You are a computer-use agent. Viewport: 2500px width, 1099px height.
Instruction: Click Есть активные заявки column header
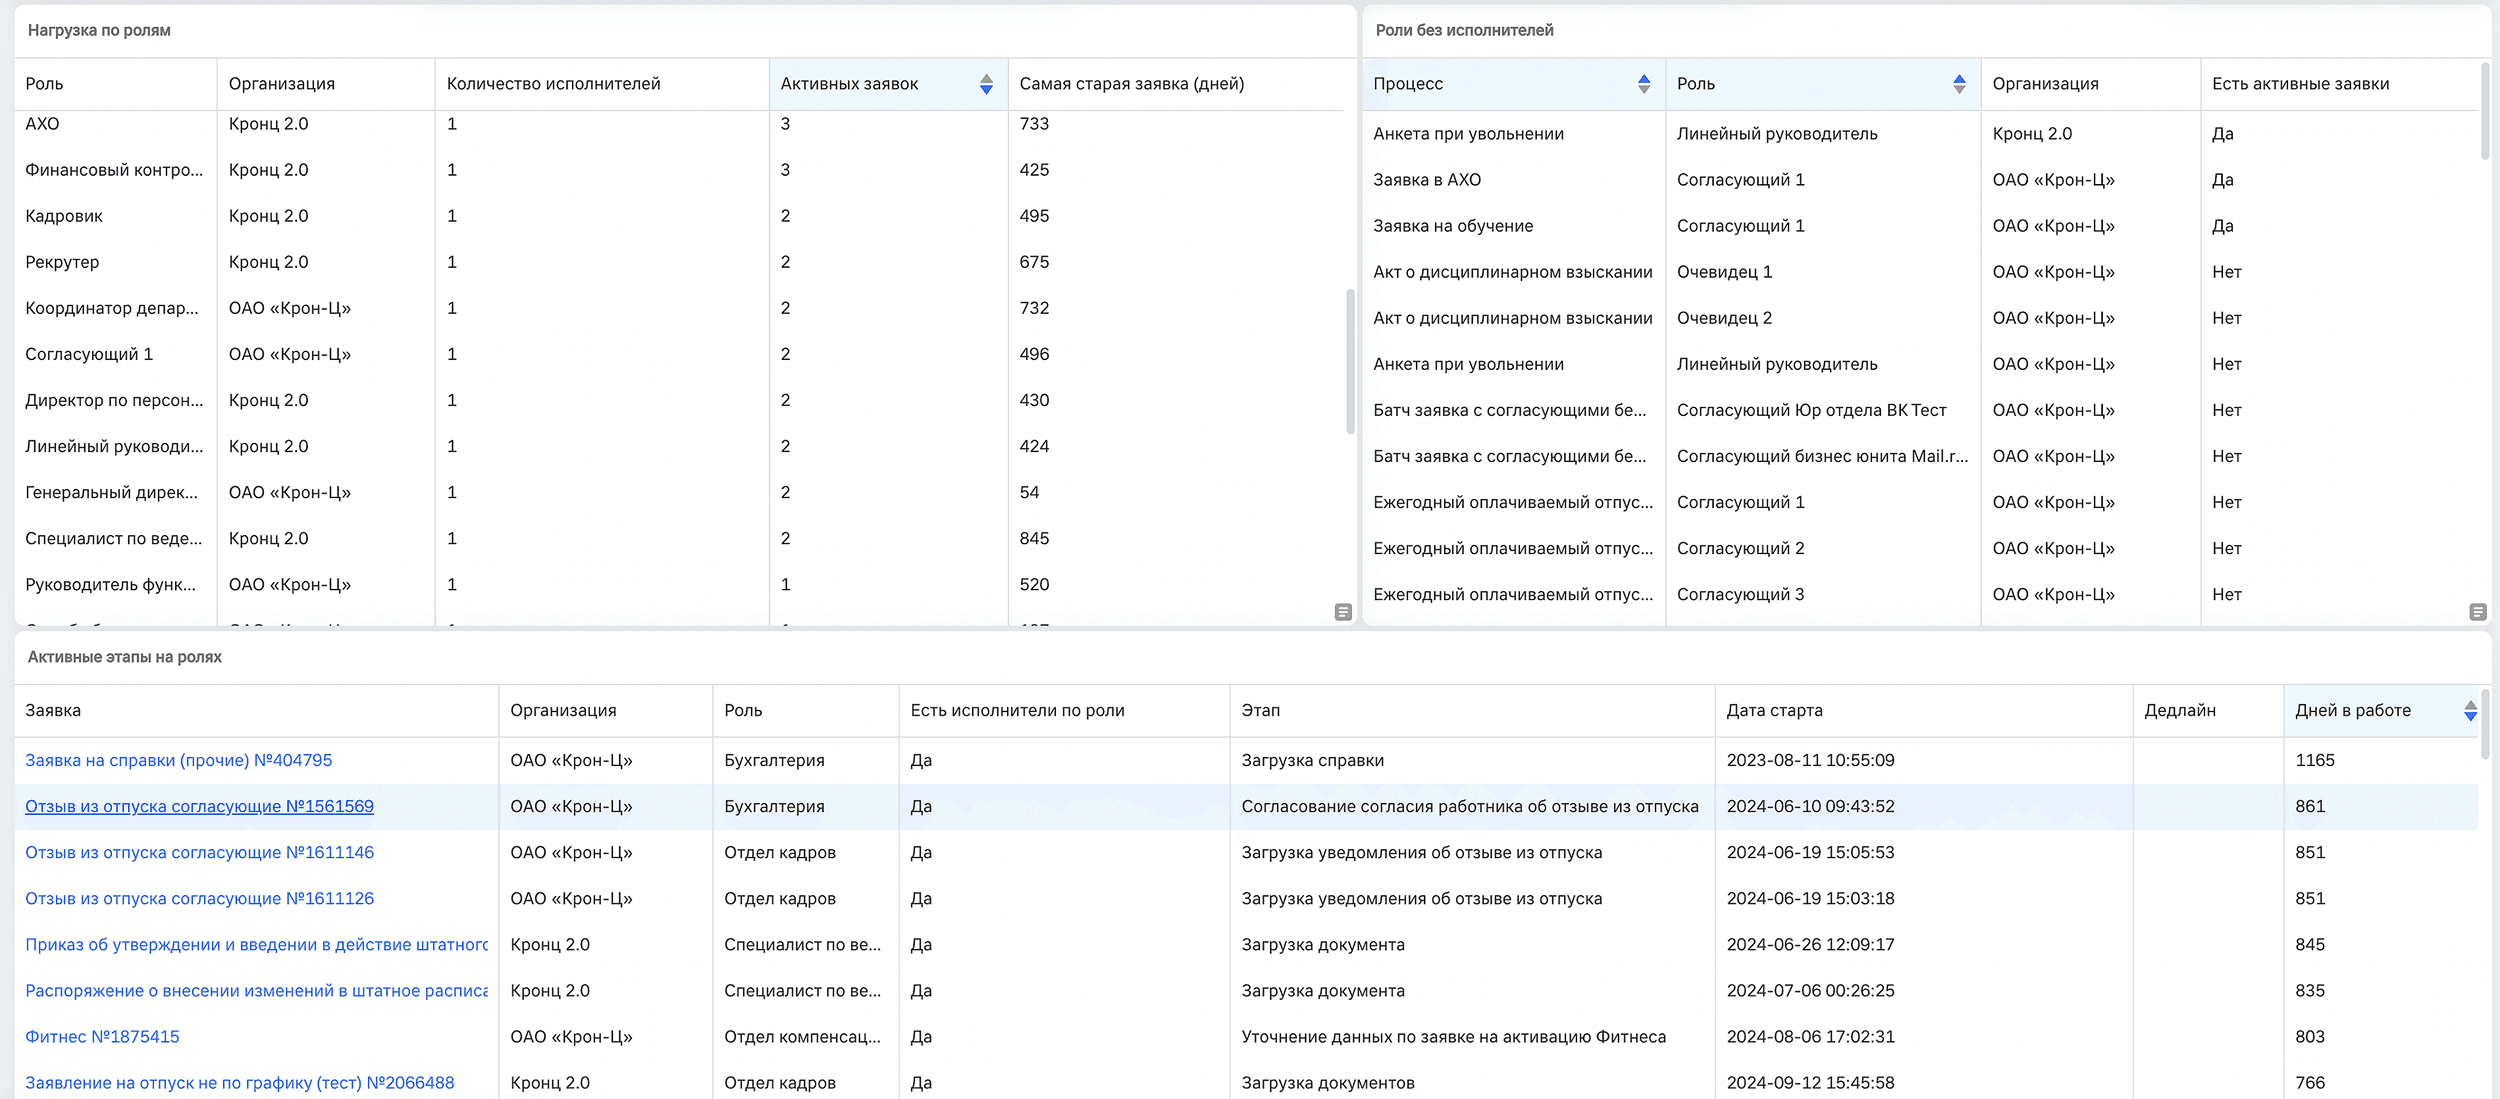(x=2340, y=84)
